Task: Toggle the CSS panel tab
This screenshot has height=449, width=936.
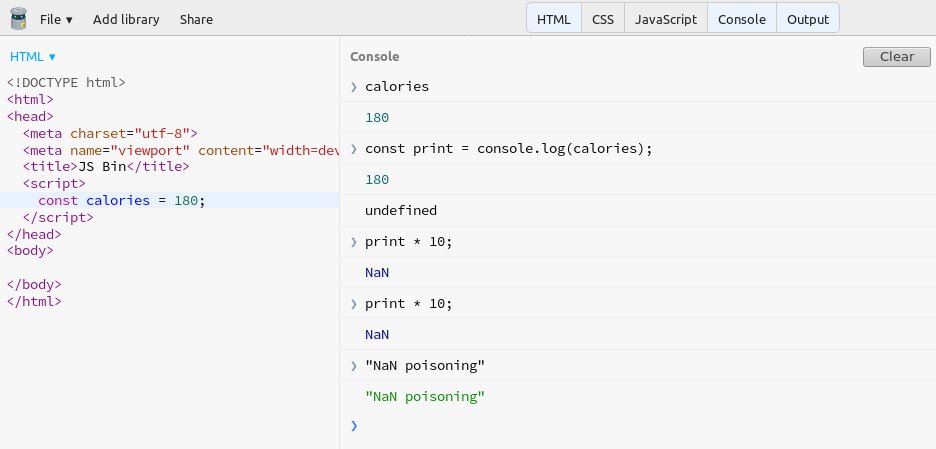Action: 603,19
